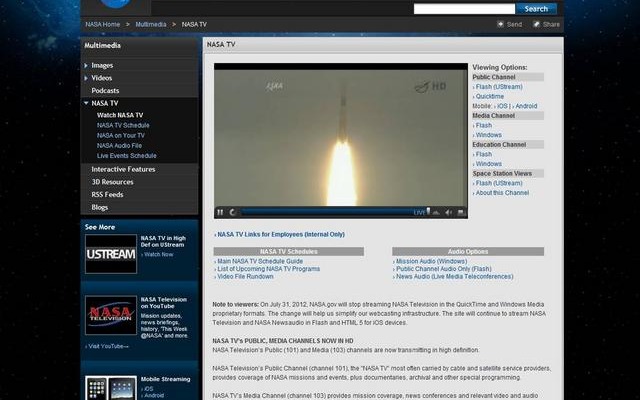Click the LIVE position handle in player

(428, 211)
